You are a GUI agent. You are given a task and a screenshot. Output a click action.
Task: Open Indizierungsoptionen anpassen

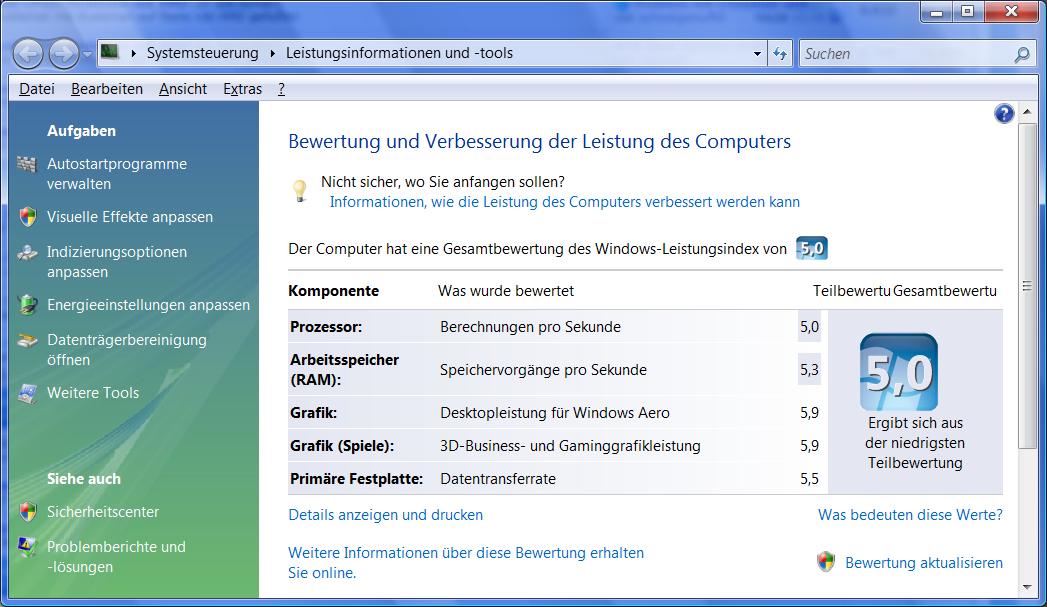[x=117, y=262]
